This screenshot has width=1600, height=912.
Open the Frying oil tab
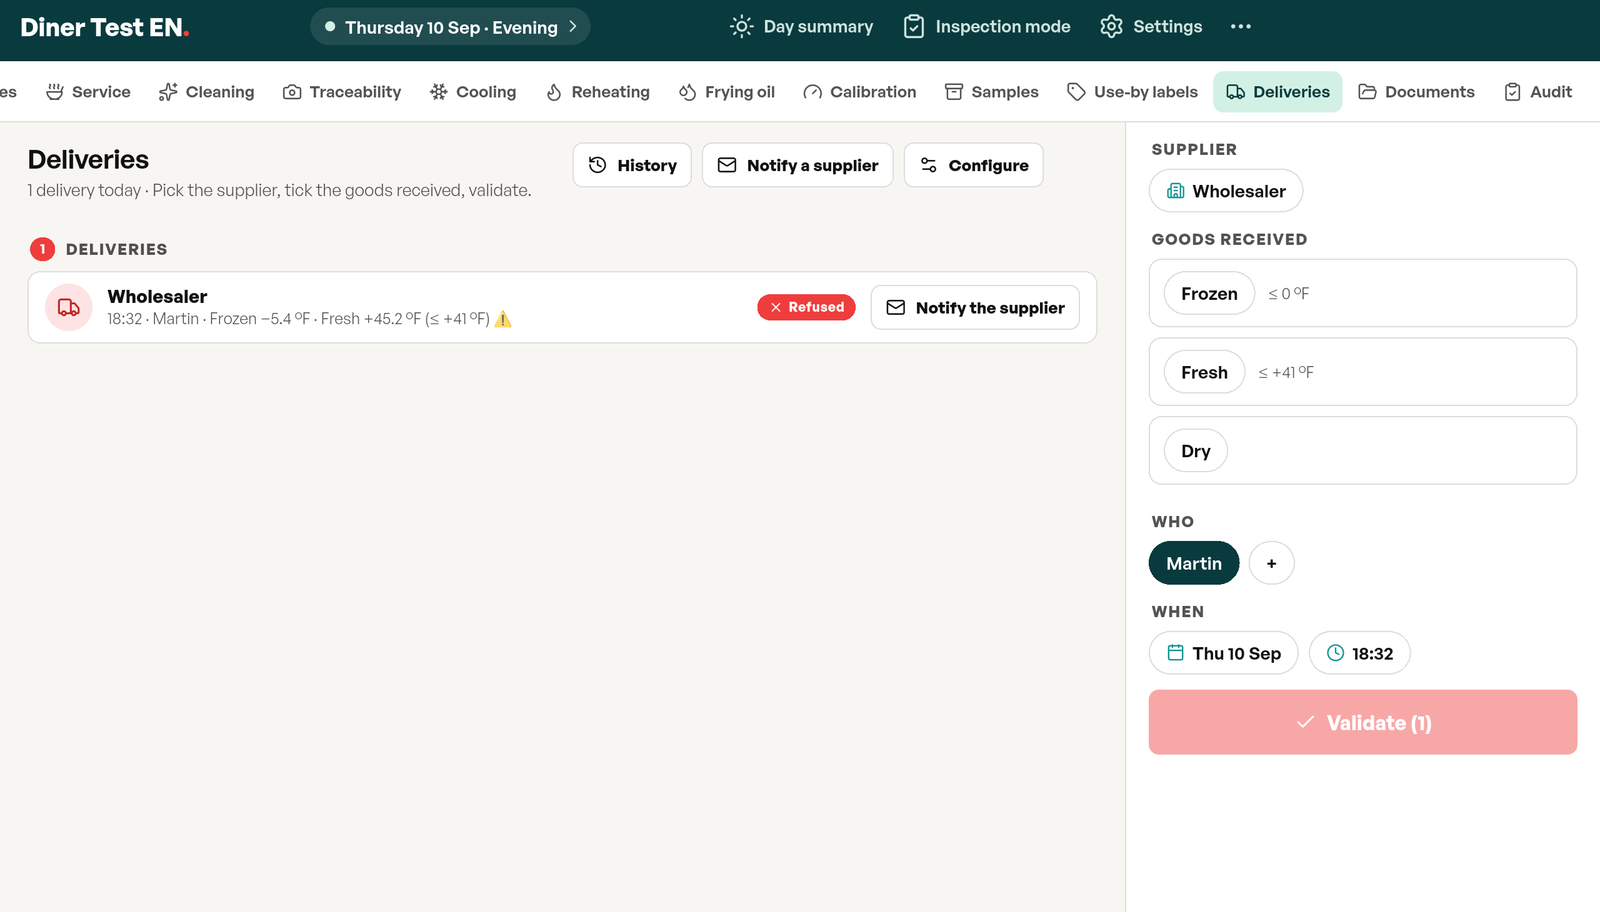pyautogui.click(x=727, y=92)
